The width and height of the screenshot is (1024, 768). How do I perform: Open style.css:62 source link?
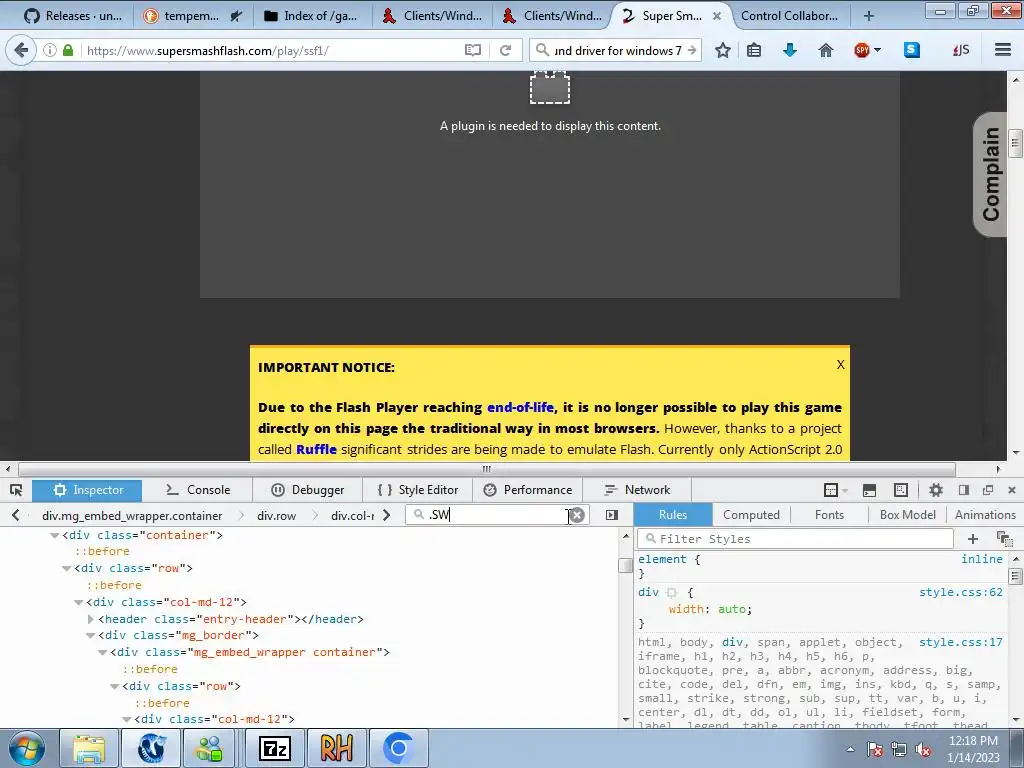click(x=960, y=592)
